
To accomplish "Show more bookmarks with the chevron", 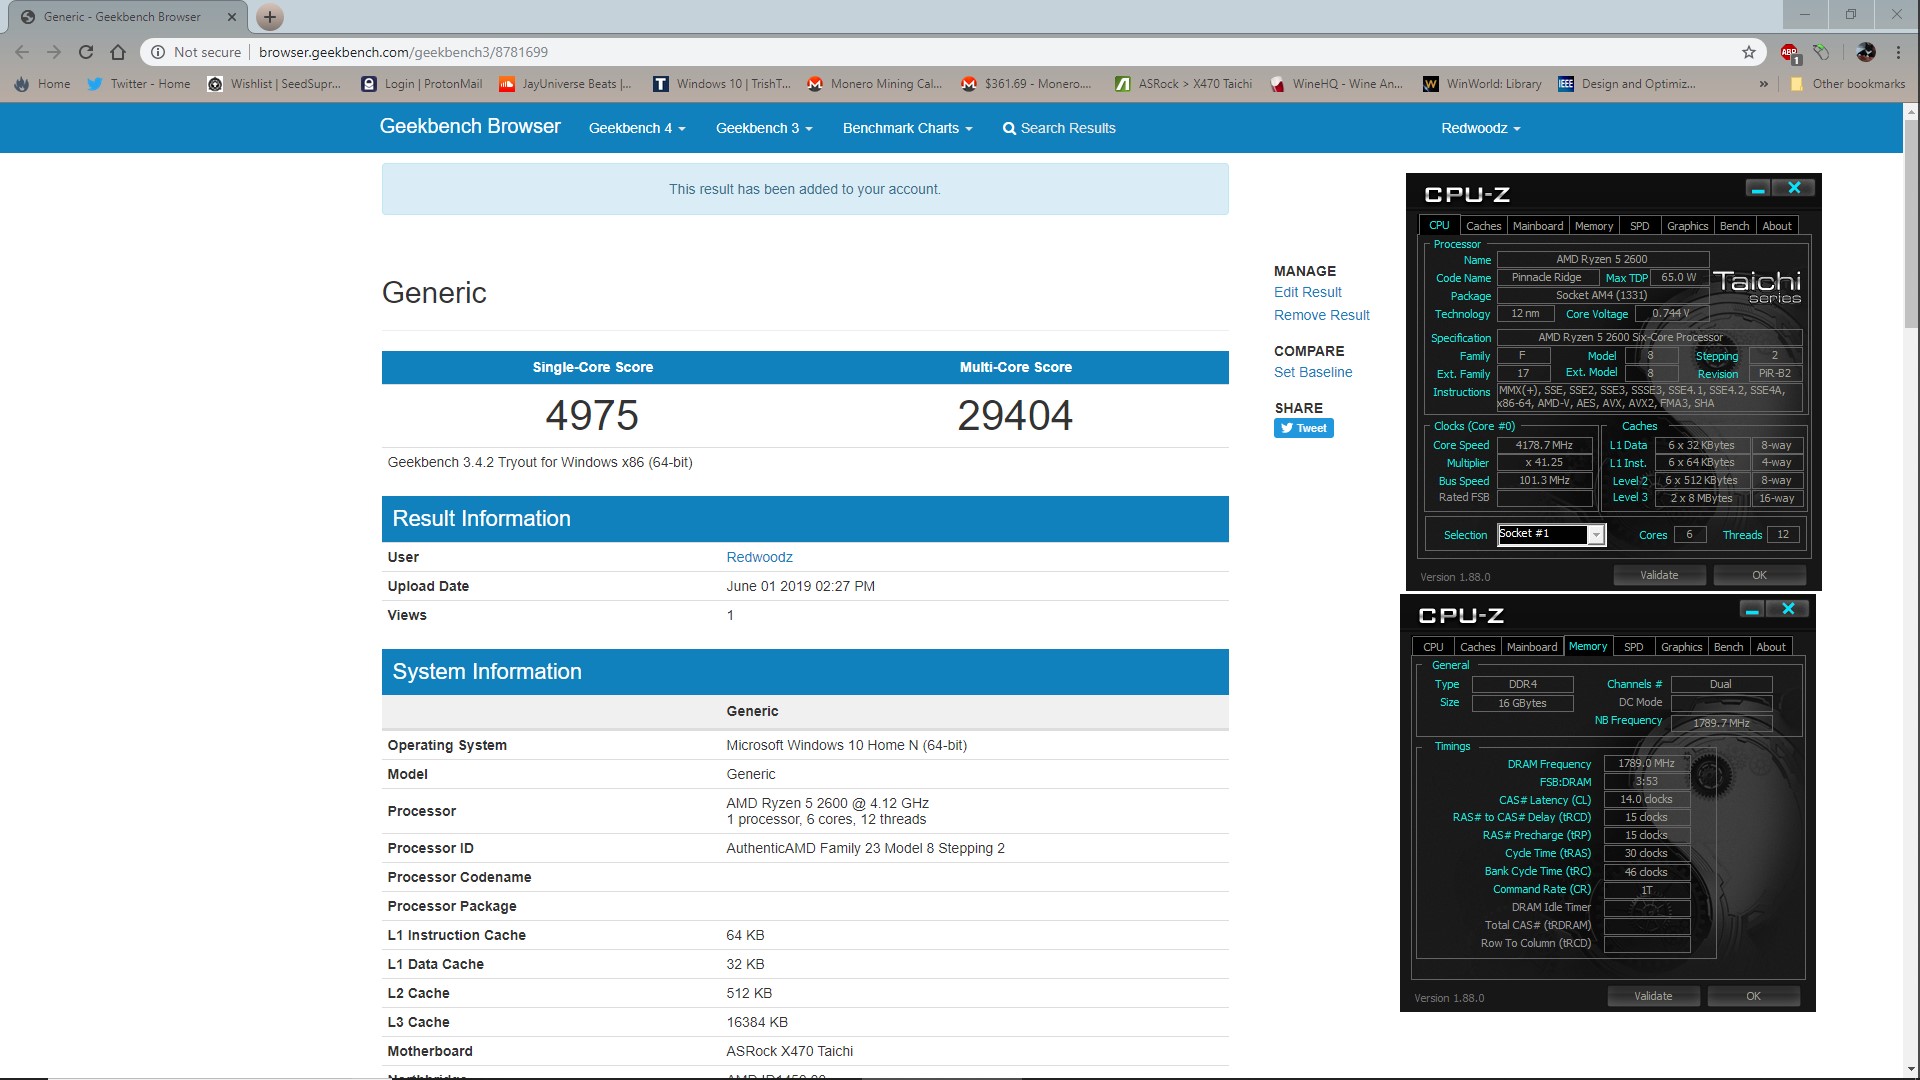I will pyautogui.click(x=1763, y=84).
